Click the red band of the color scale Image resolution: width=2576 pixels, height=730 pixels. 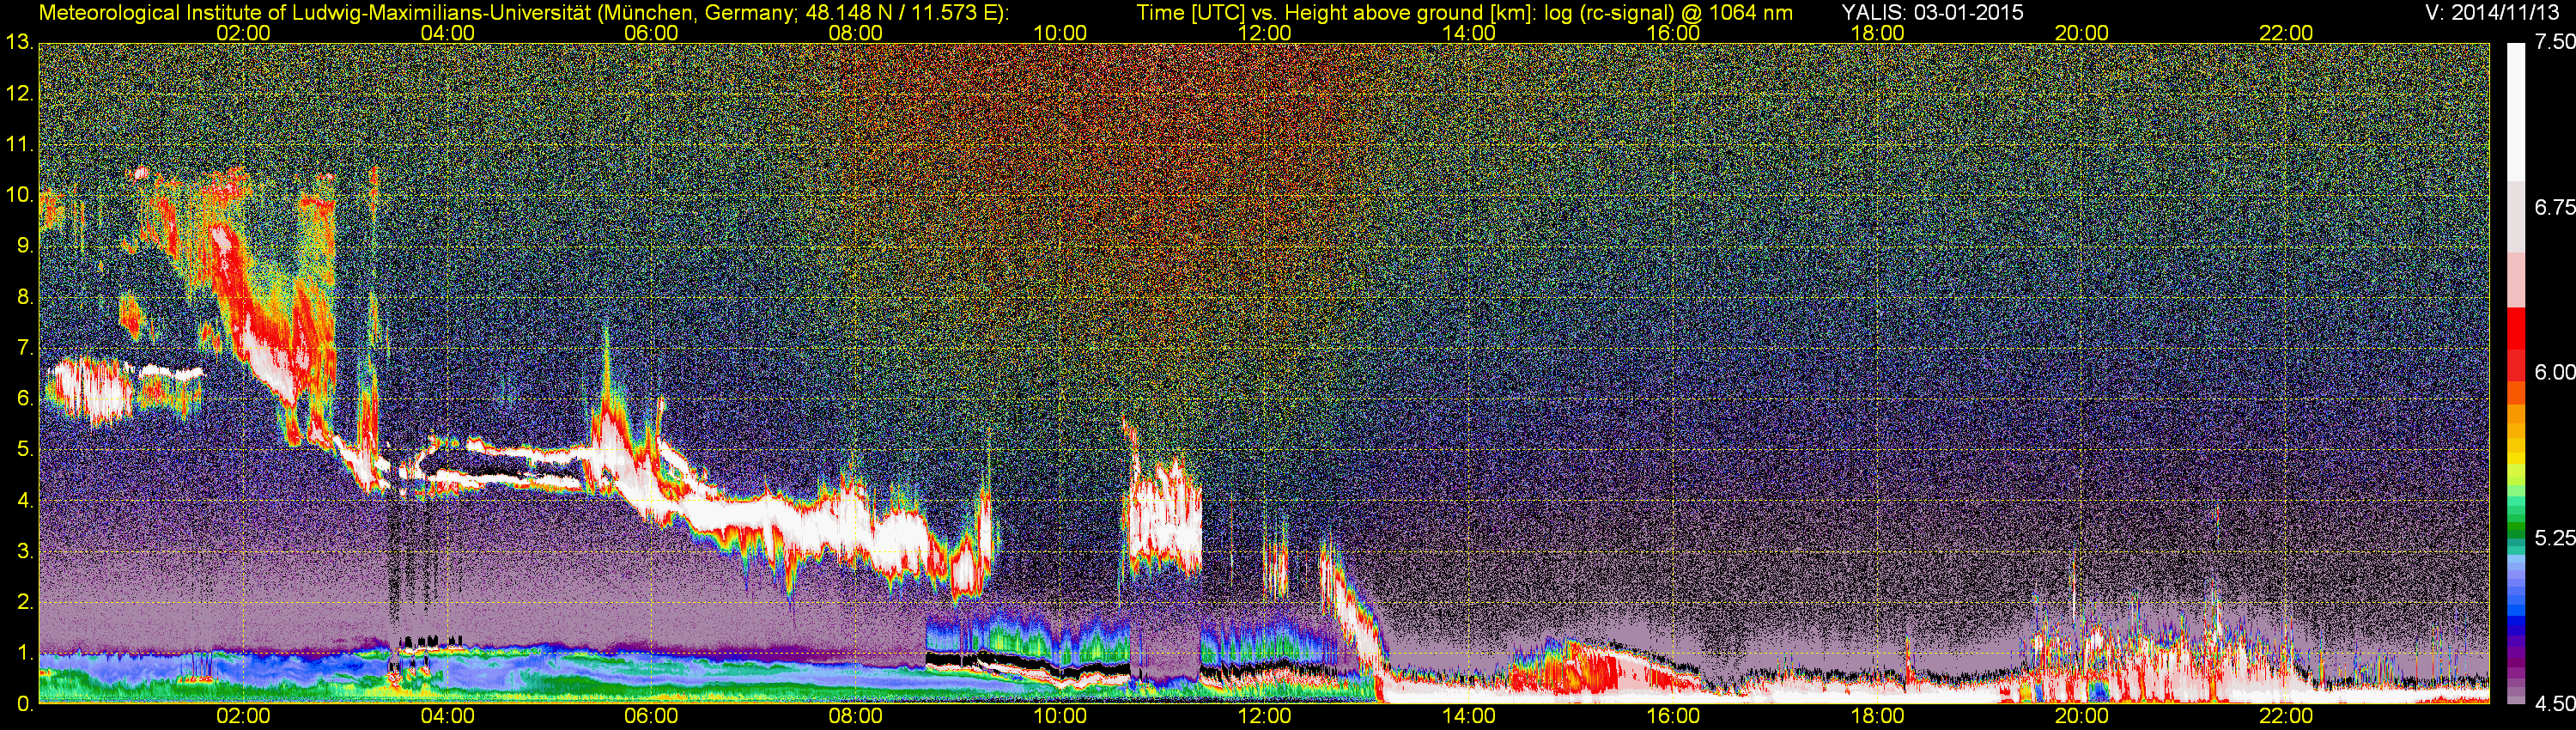[x=2518, y=344]
